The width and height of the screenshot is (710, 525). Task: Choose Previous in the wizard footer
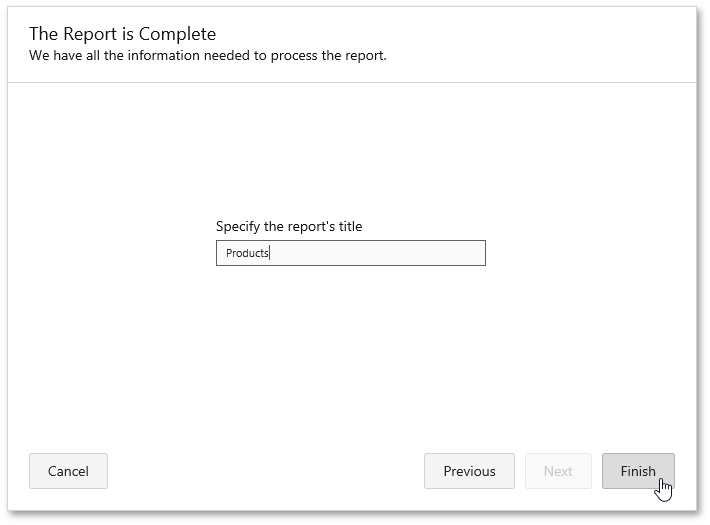469,471
